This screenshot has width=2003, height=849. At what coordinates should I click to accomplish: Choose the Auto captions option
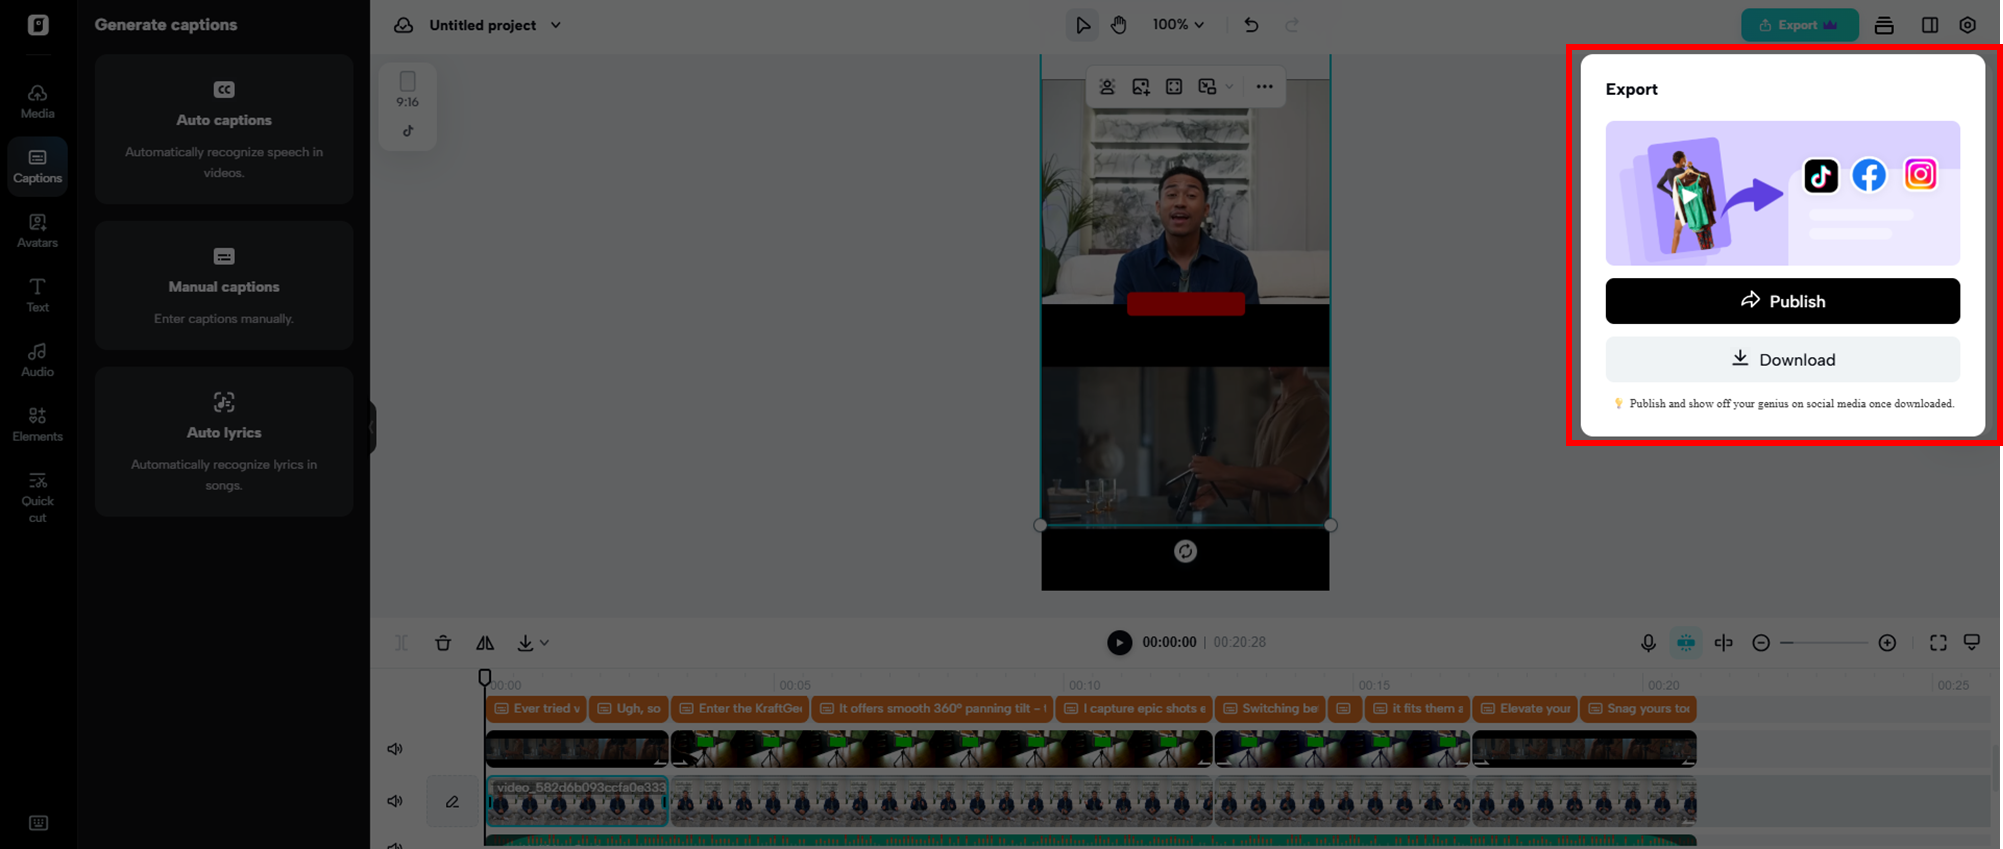pos(224,129)
